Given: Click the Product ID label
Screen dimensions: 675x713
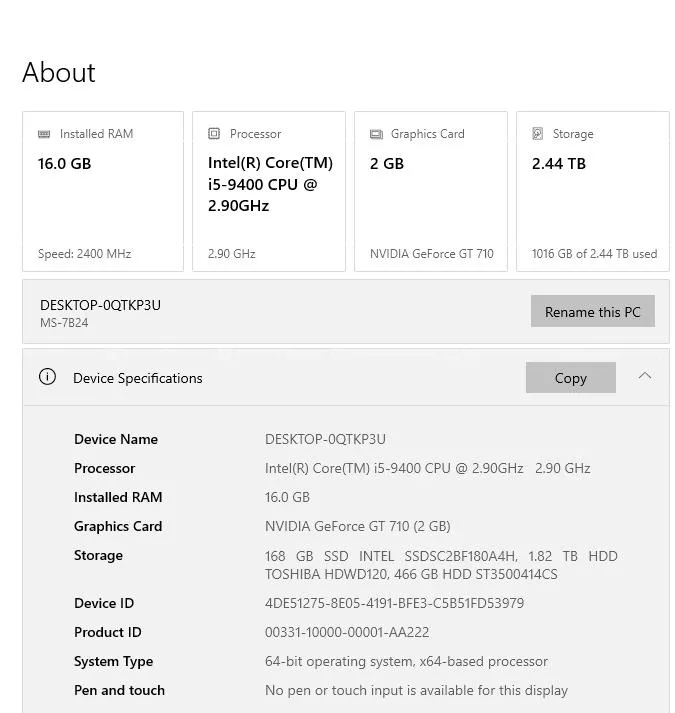Looking at the screenshot, I should click(108, 632).
